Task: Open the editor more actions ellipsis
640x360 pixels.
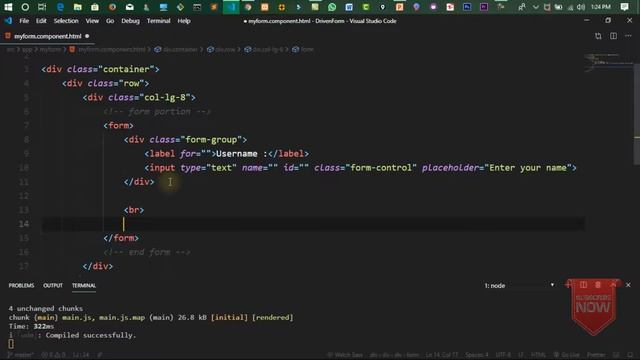Action: (x=628, y=36)
